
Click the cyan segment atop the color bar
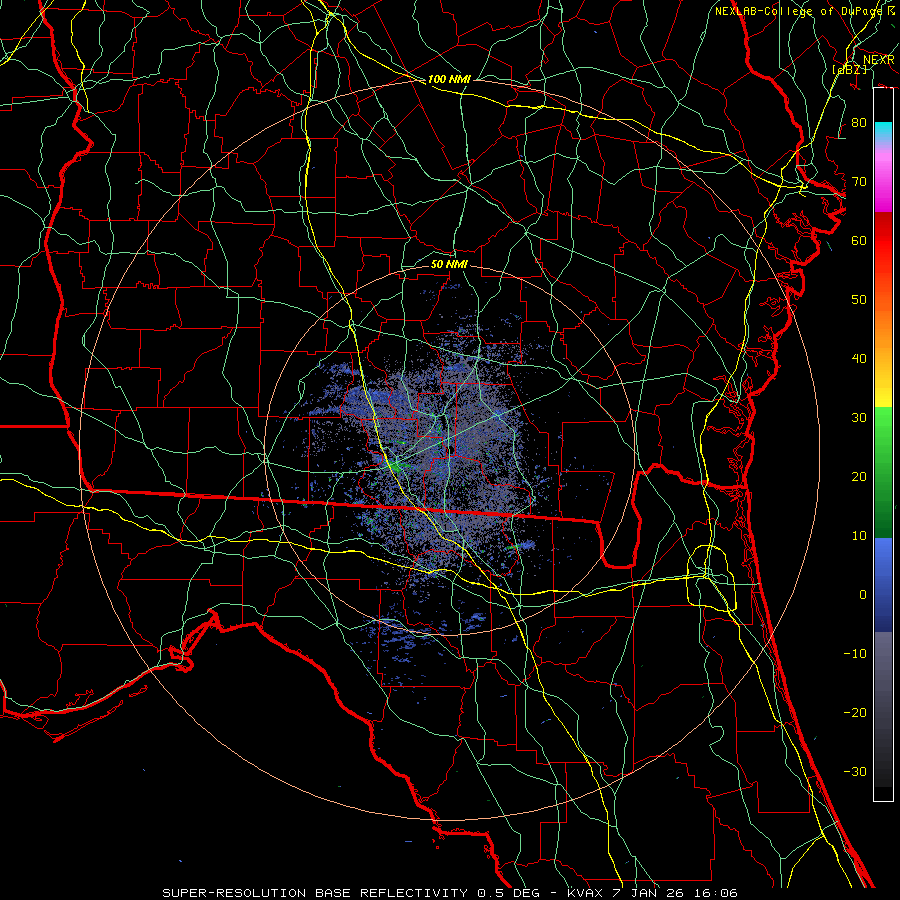point(883,132)
